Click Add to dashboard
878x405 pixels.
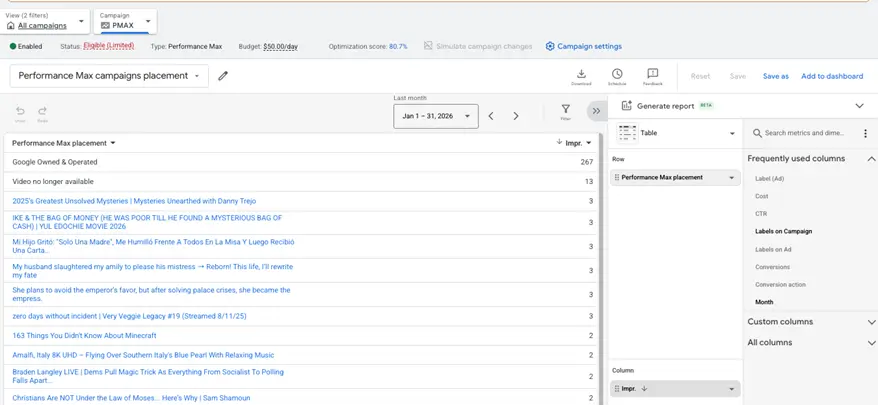pos(832,76)
